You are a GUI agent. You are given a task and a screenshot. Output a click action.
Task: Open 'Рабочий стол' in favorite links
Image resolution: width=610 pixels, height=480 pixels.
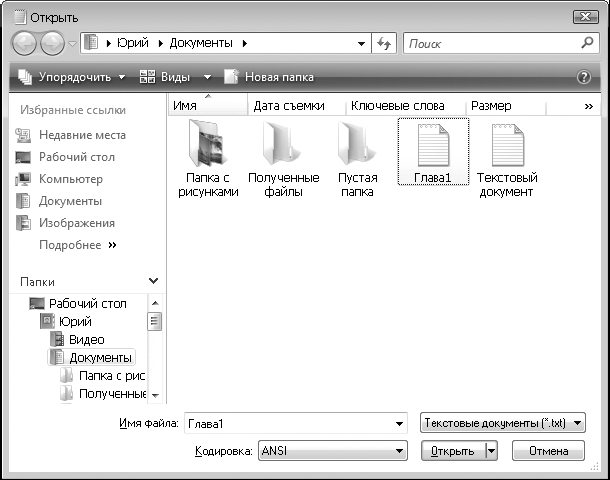[x=76, y=157]
